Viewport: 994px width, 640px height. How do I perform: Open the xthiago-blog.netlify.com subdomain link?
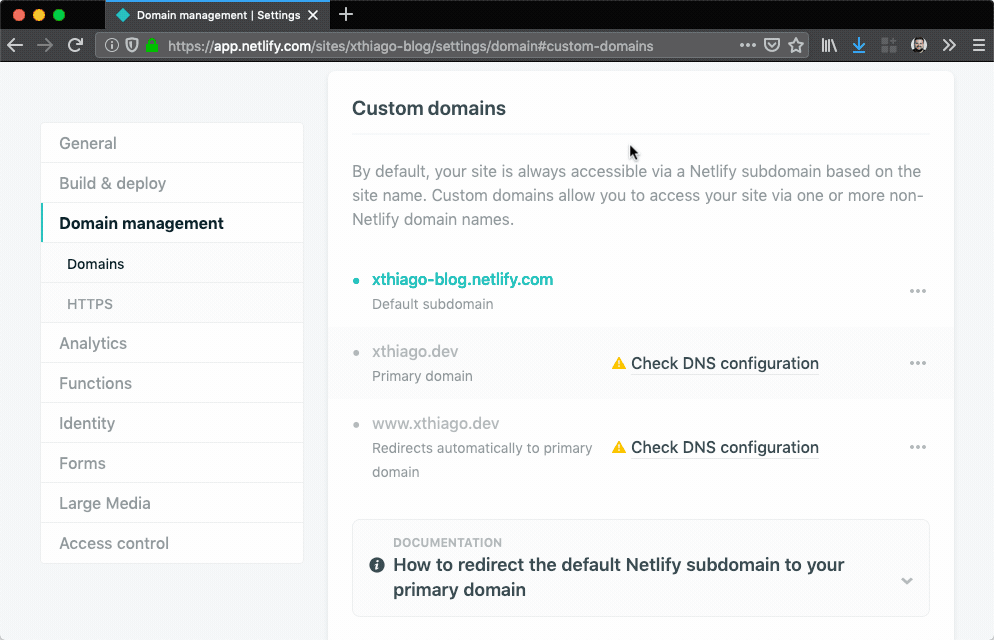click(462, 279)
